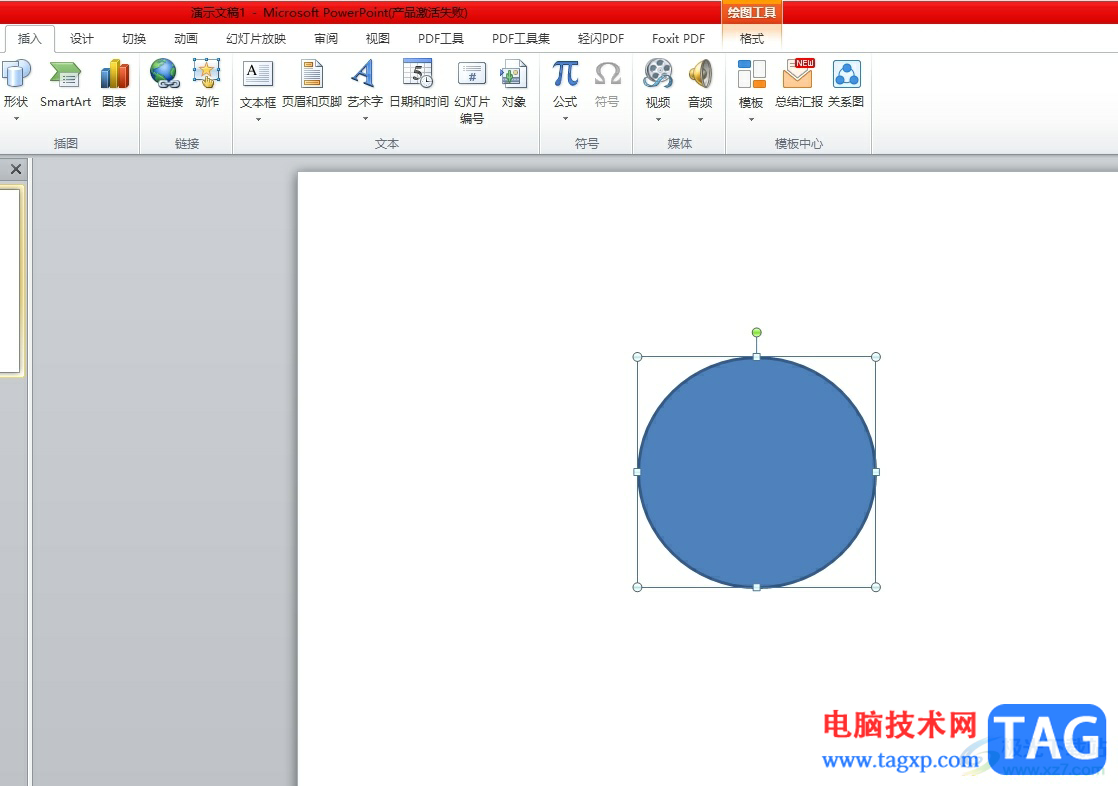The width and height of the screenshot is (1118, 786).
Task: Click the circle's top-right resize handle
Action: [876, 357]
